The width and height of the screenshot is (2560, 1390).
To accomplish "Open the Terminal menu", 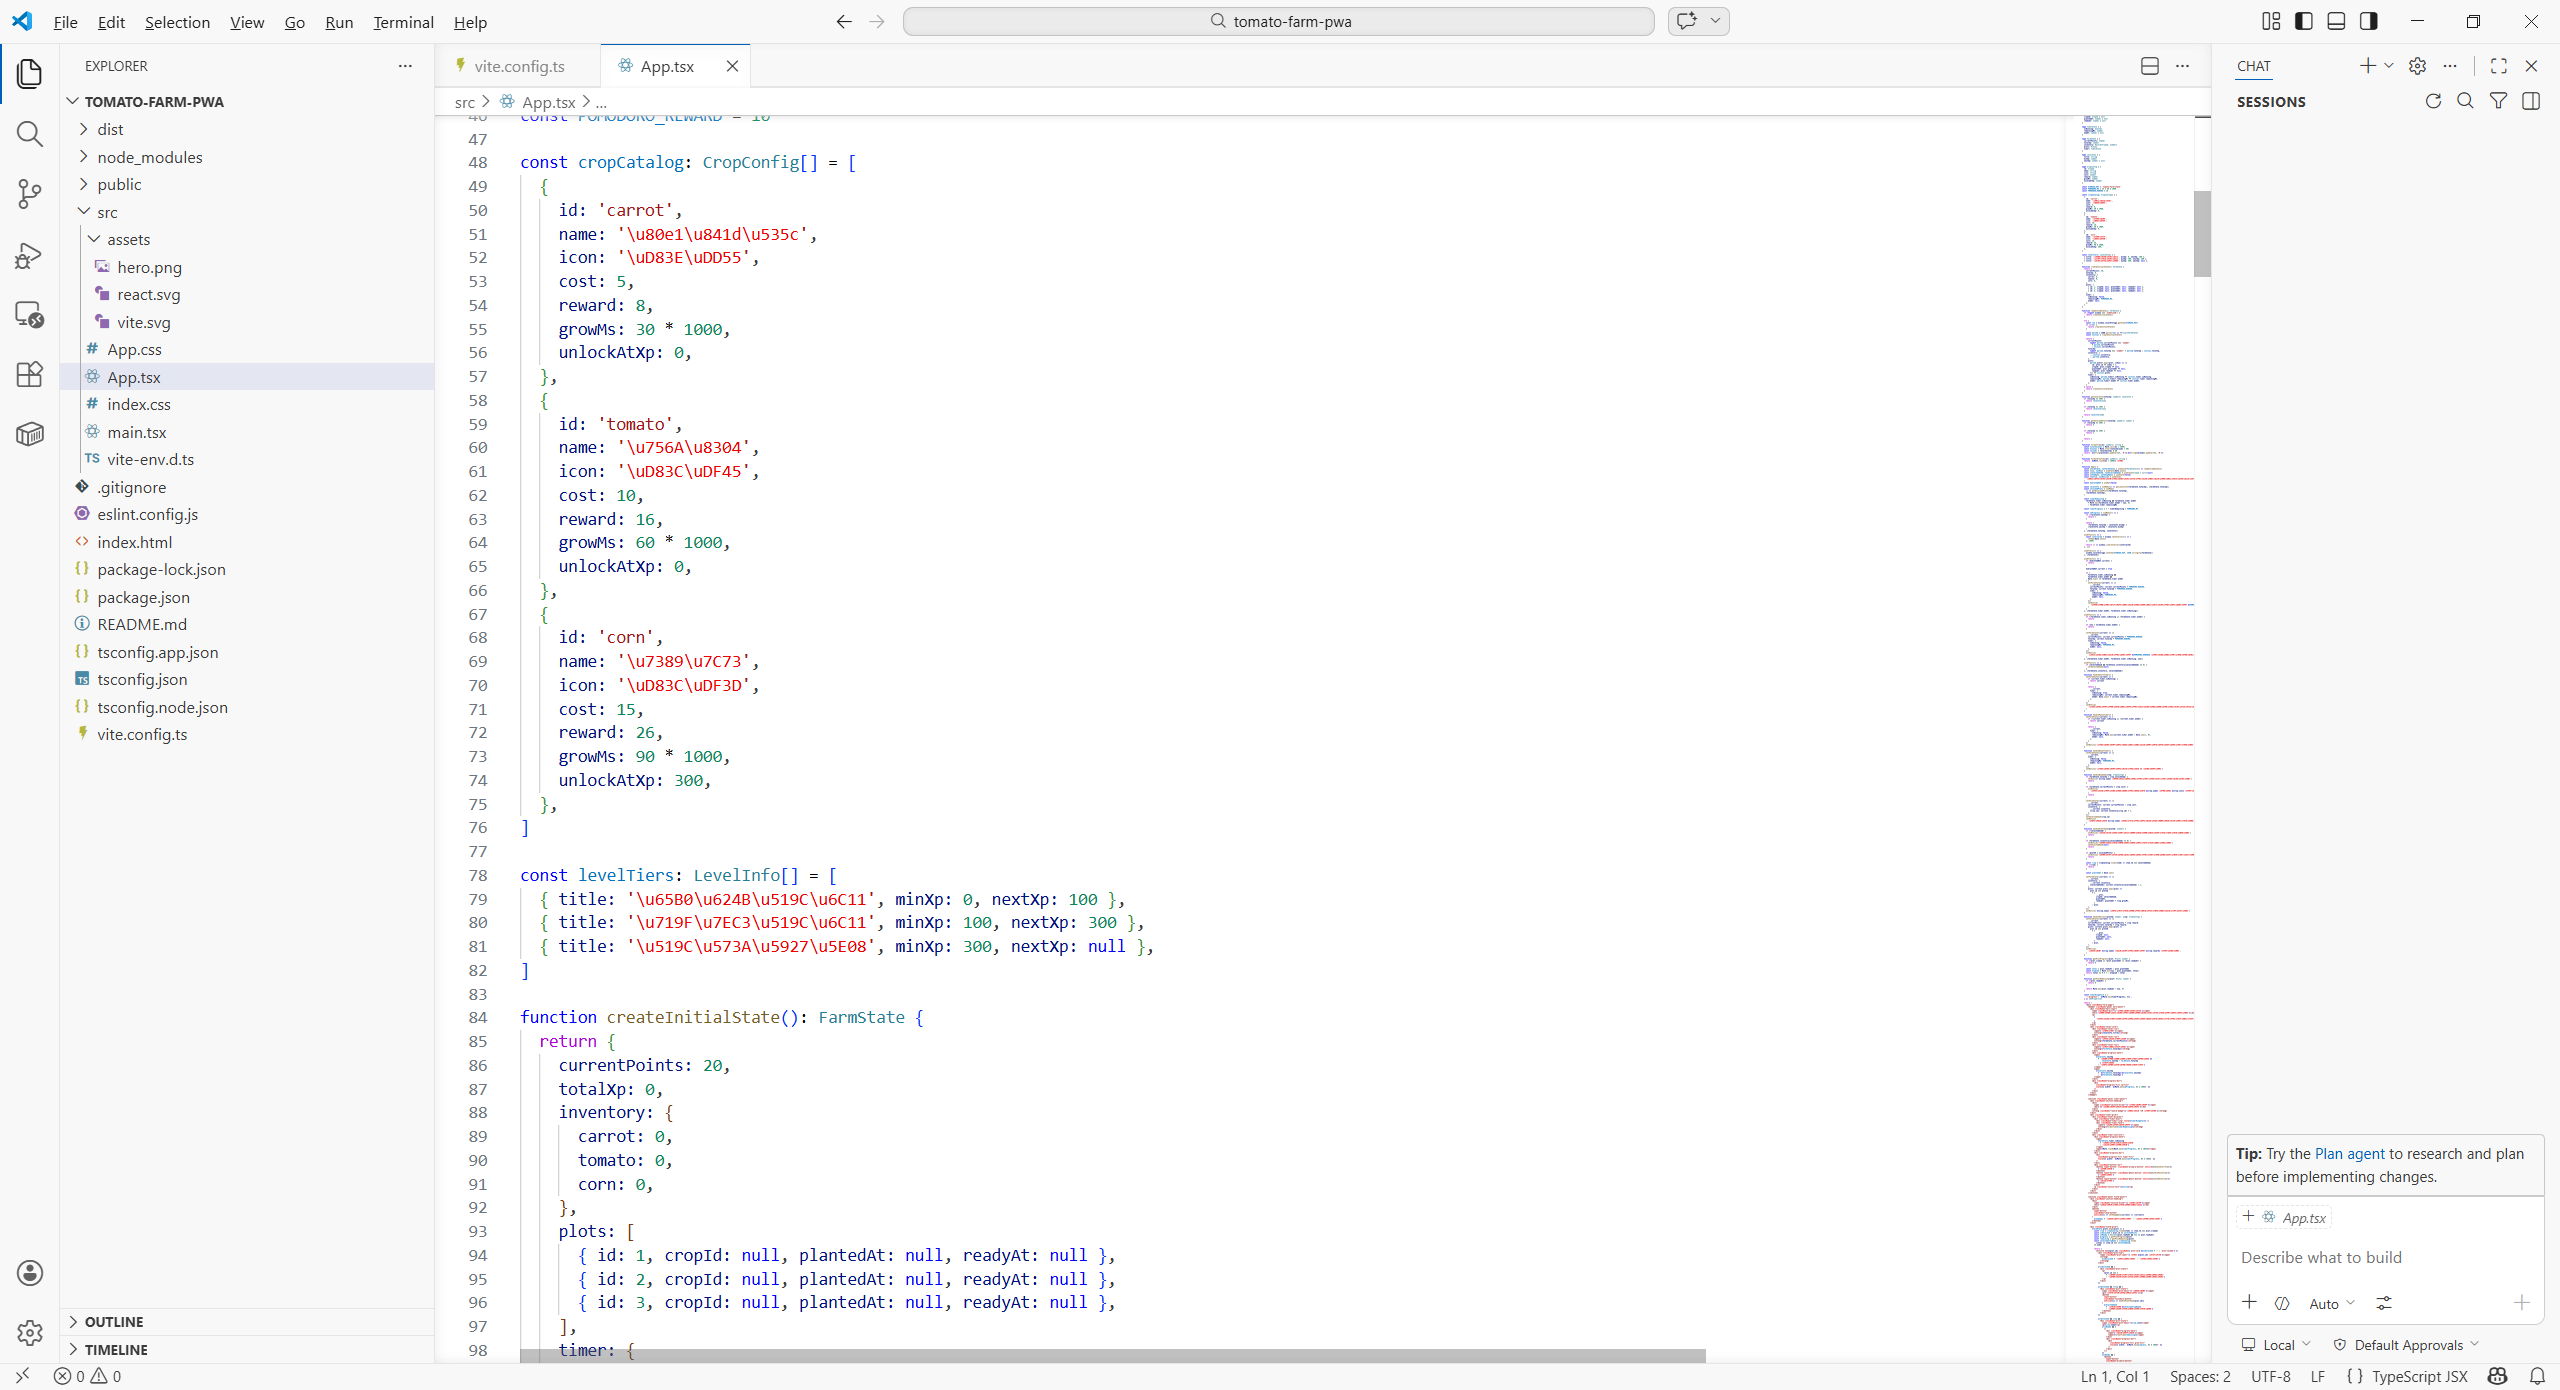I will point(403,22).
